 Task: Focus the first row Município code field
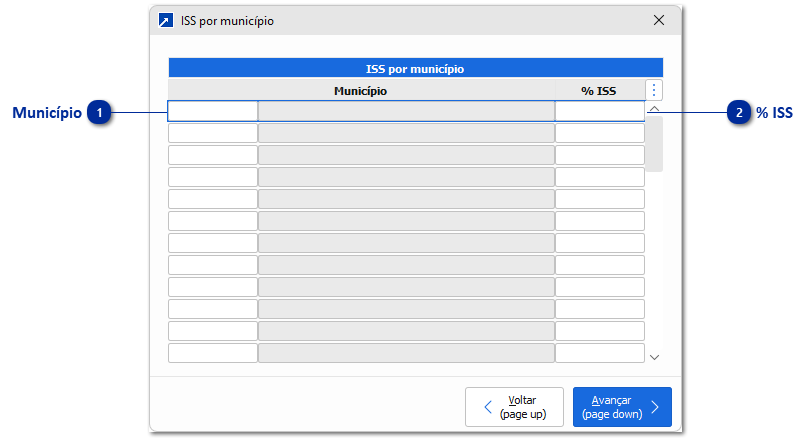[212, 111]
